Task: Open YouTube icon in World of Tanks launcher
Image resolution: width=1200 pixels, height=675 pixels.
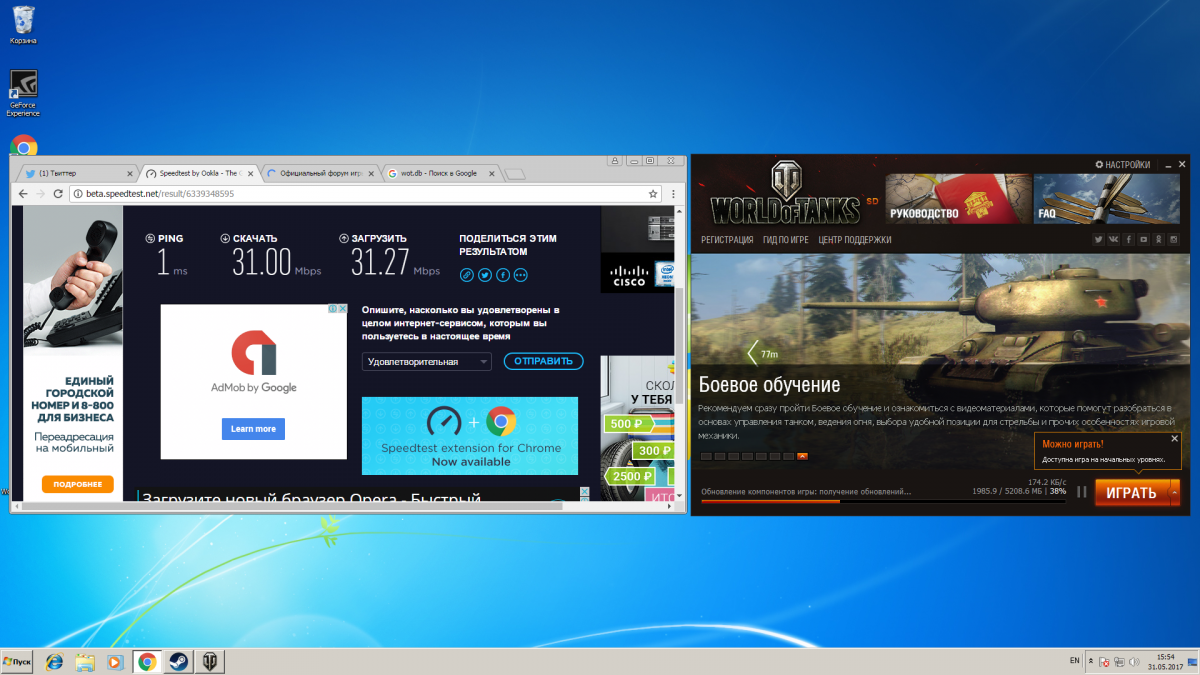Action: (1144, 239)
